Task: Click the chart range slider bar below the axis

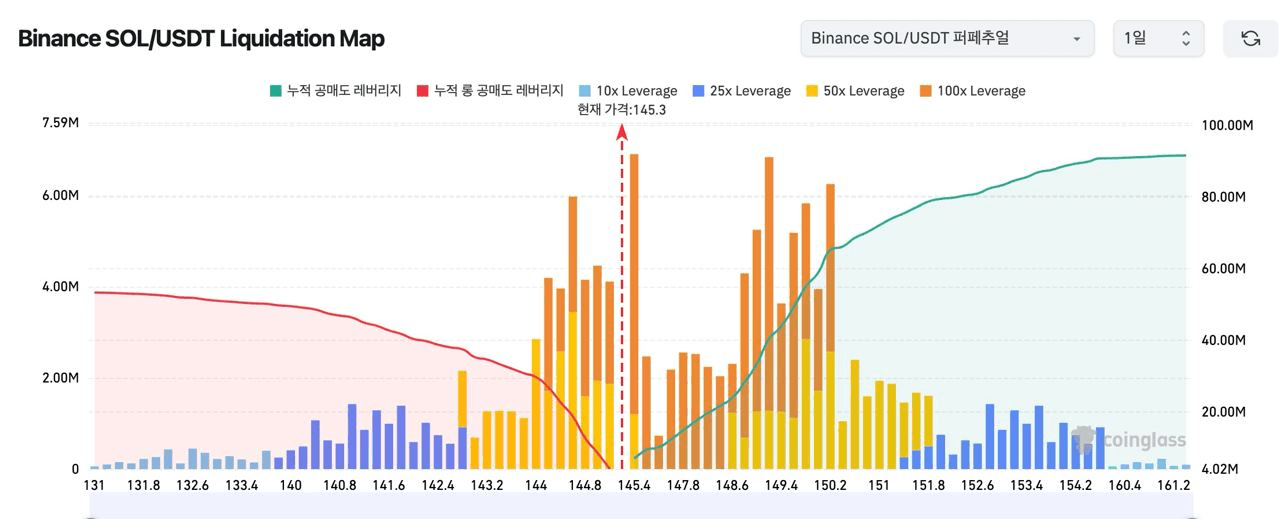Action: point(640,508)
